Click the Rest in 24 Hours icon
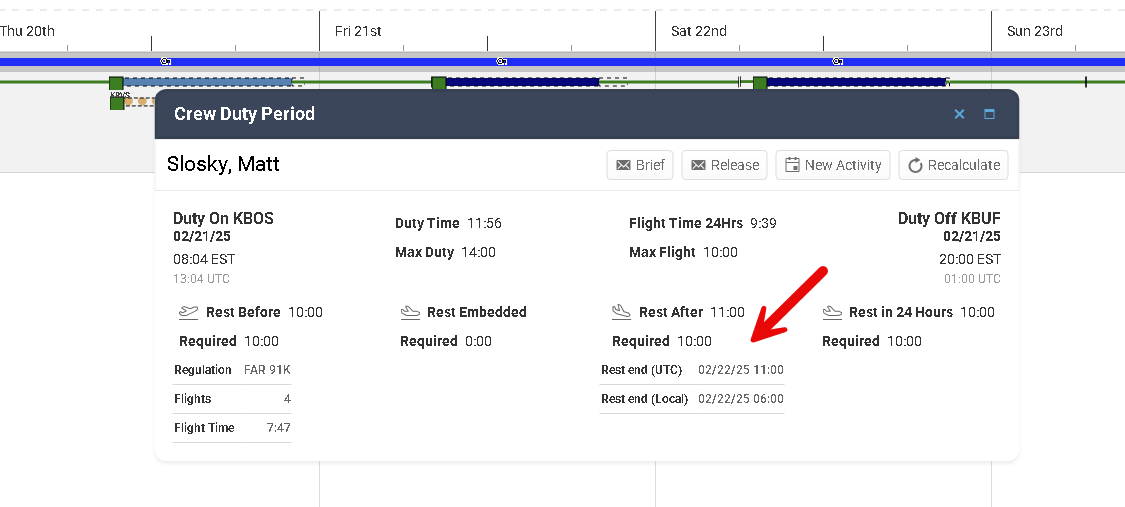This screenshot has height=507, width=1125. pyautogui.click(x=832, y=312)
